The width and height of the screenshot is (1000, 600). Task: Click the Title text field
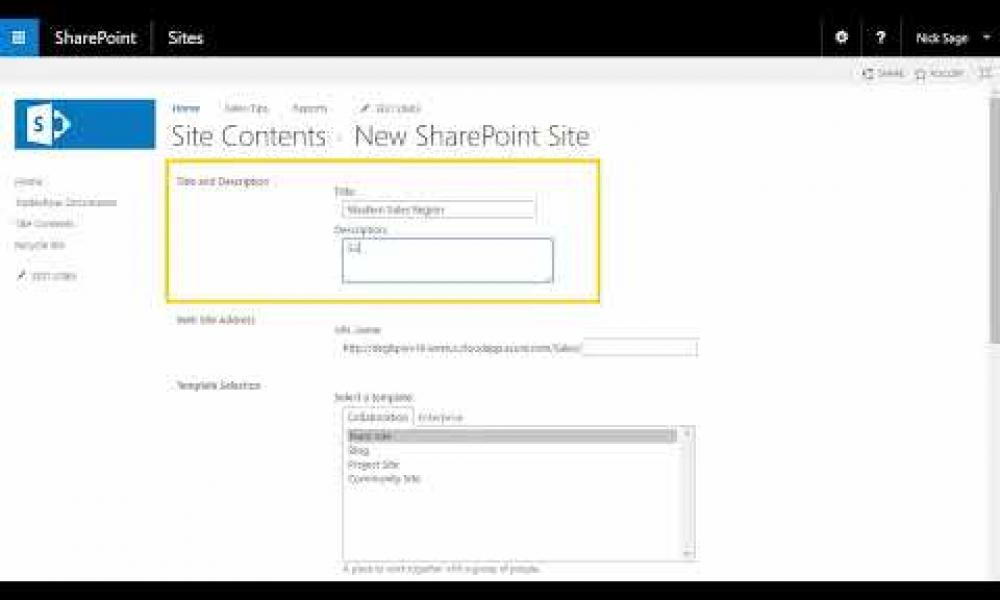pyautogui.click(x=438, y=210)
